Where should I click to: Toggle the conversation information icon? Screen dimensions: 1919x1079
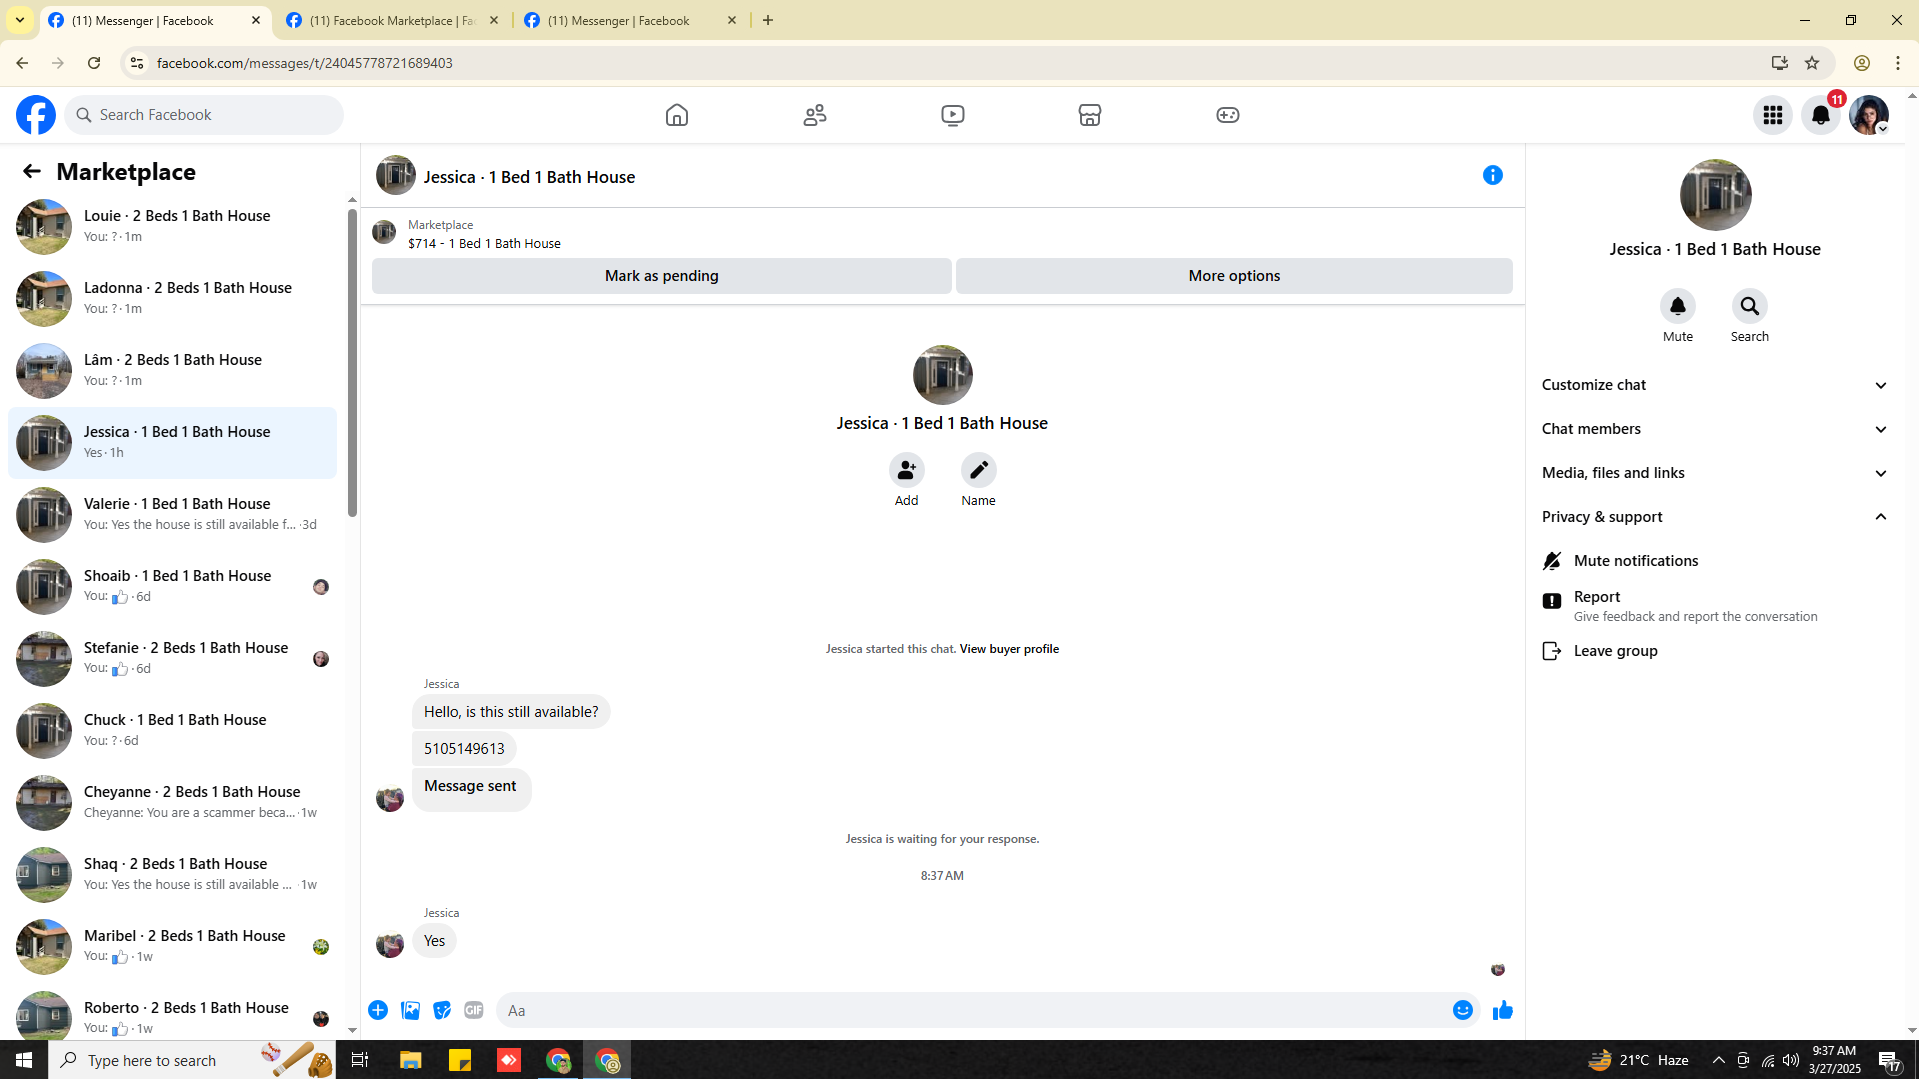1493,176
